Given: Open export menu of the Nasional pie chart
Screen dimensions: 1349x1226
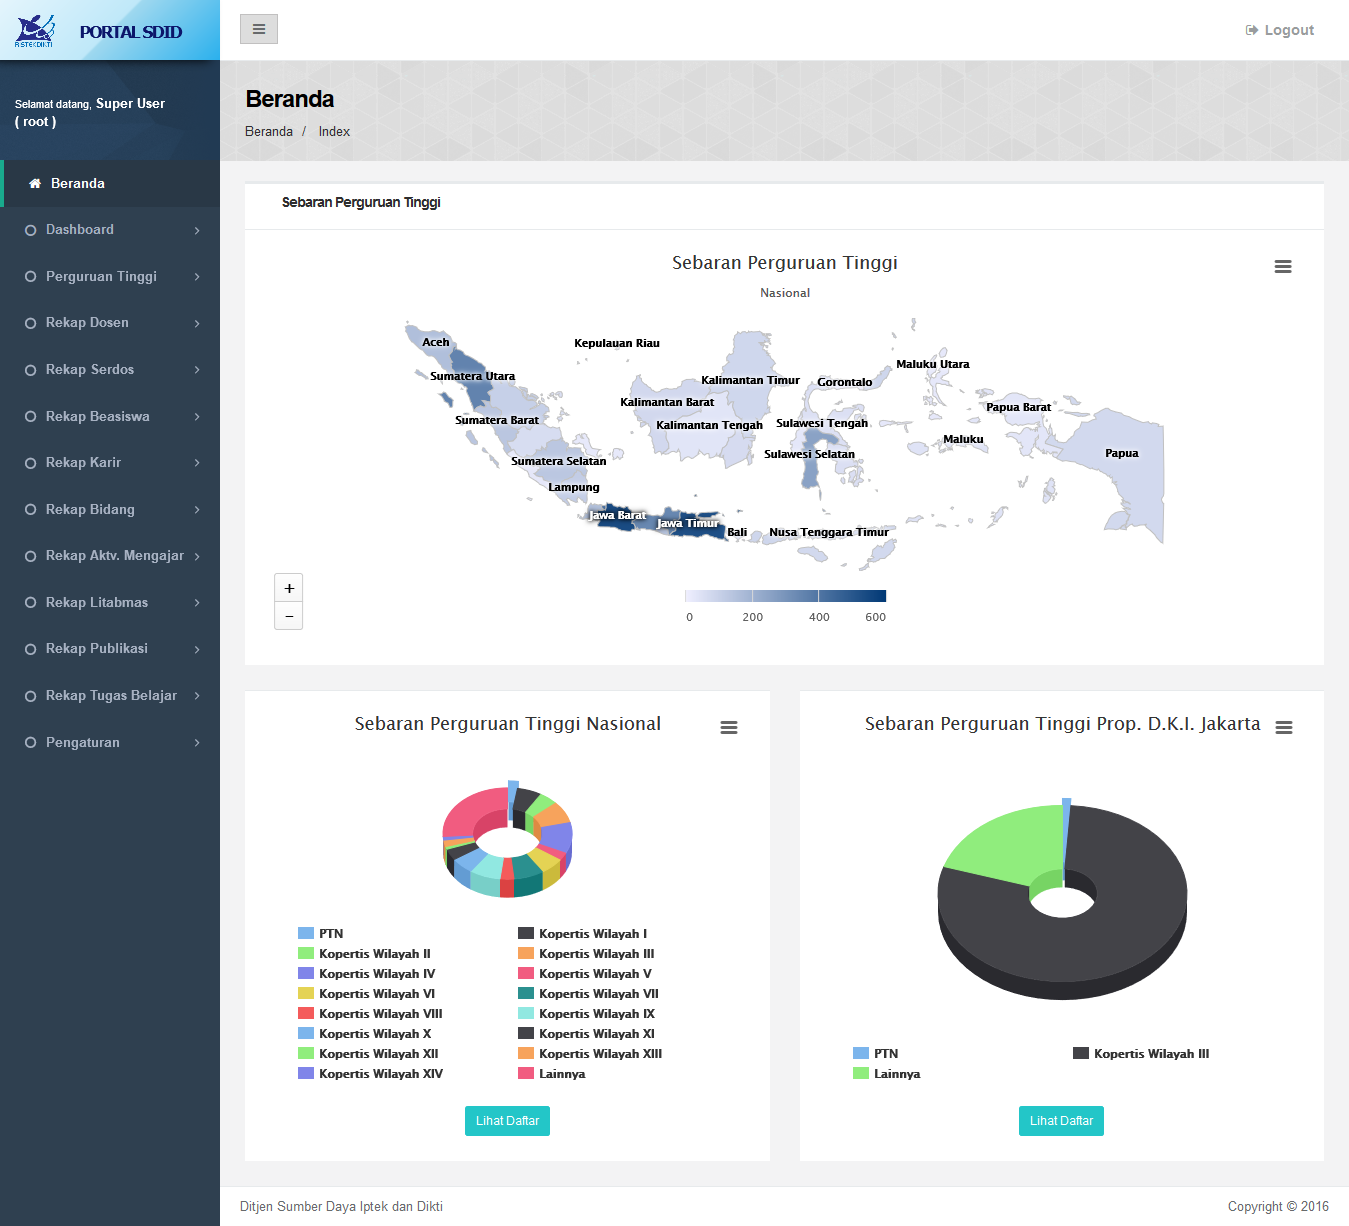Looking at the screenshot, I should point(728,727).
